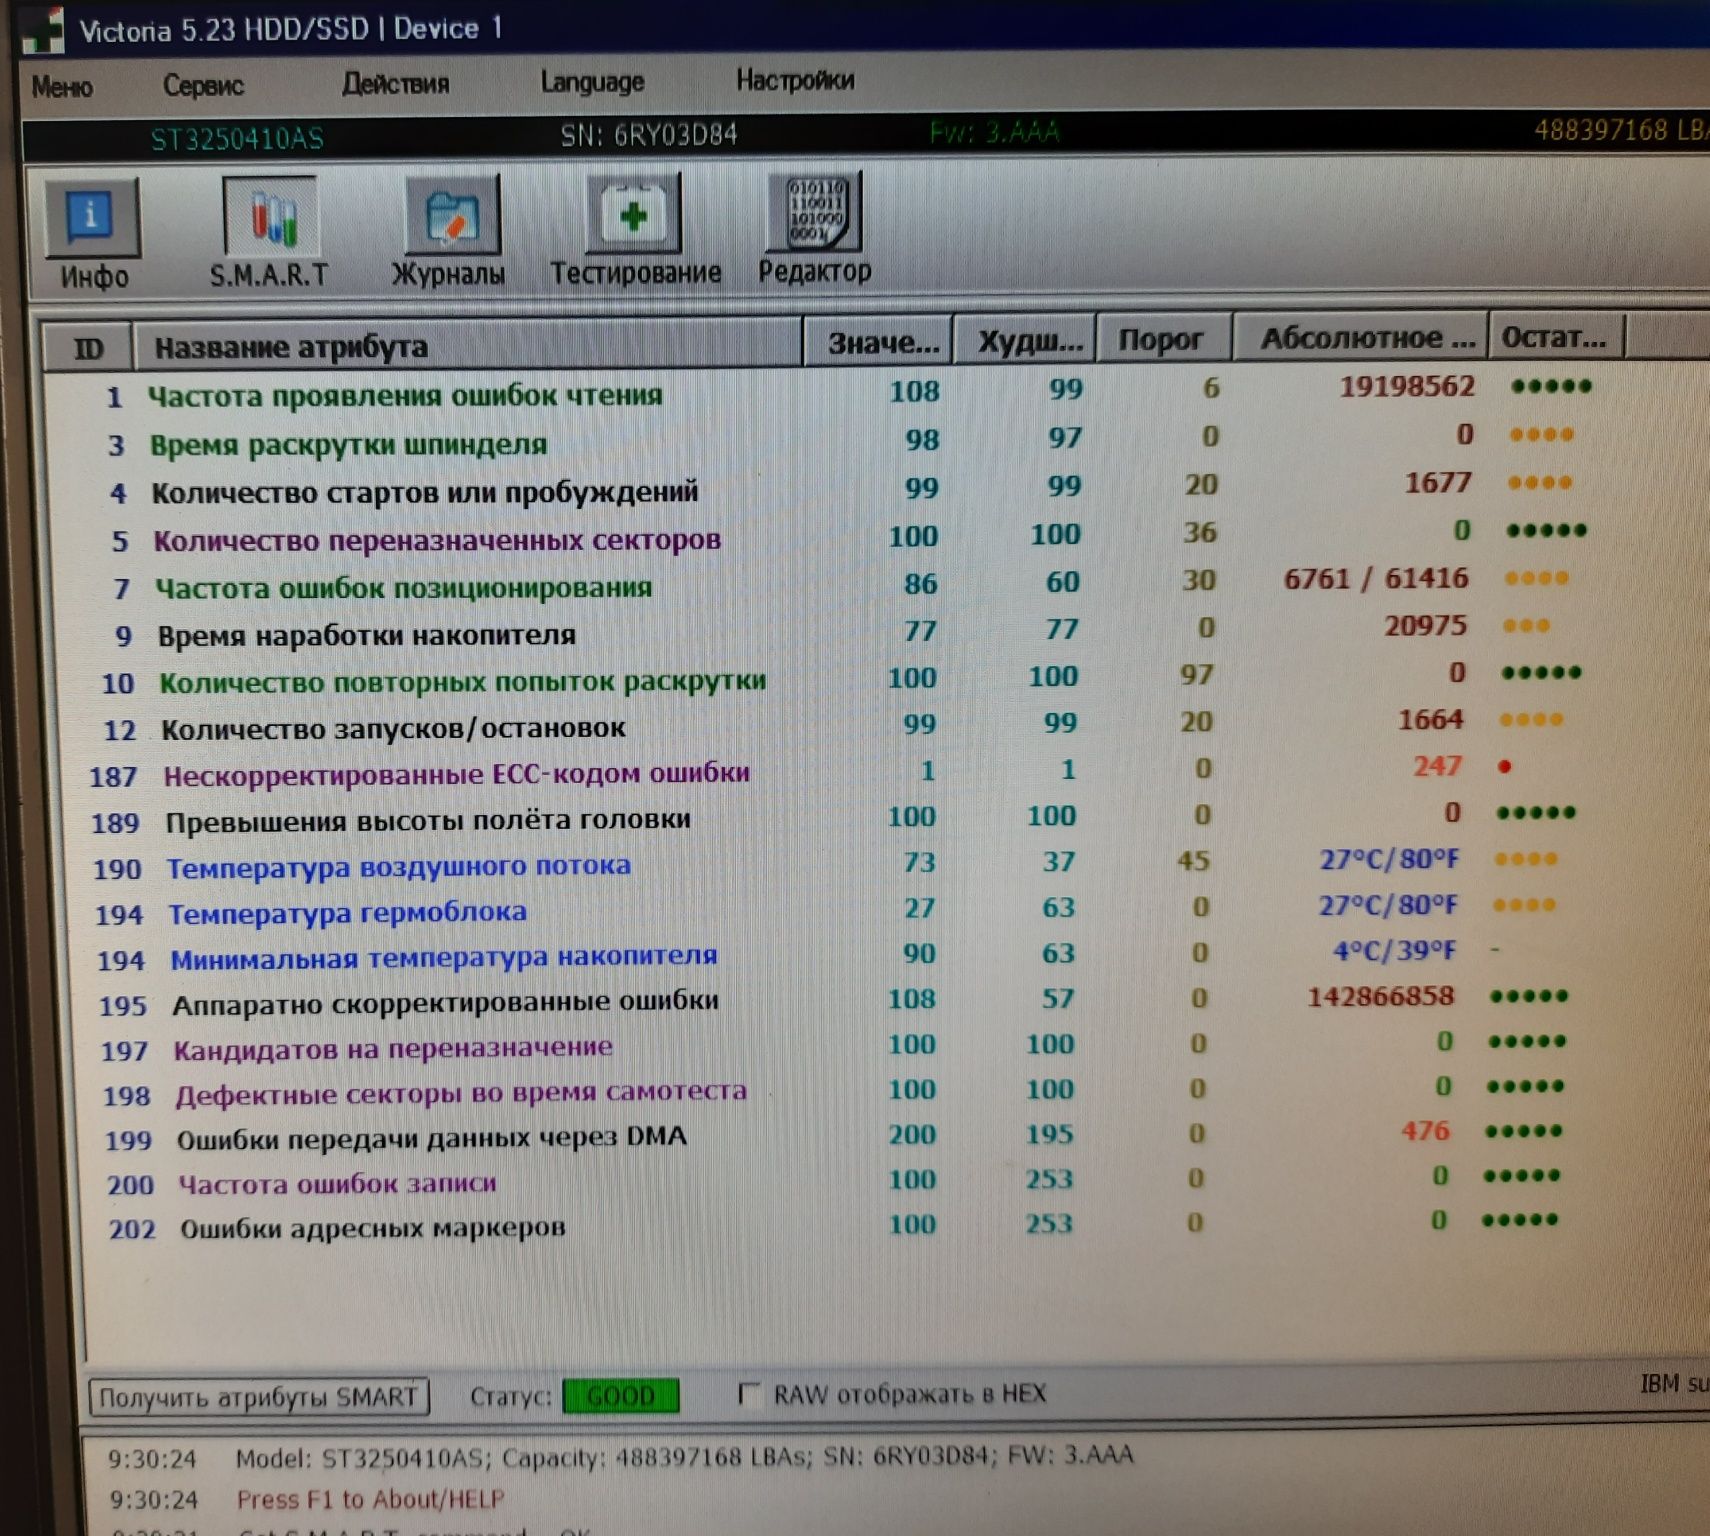Click the green GOOD status indicator
Screen dimensions: 1710x1536
click(621, 1395)
